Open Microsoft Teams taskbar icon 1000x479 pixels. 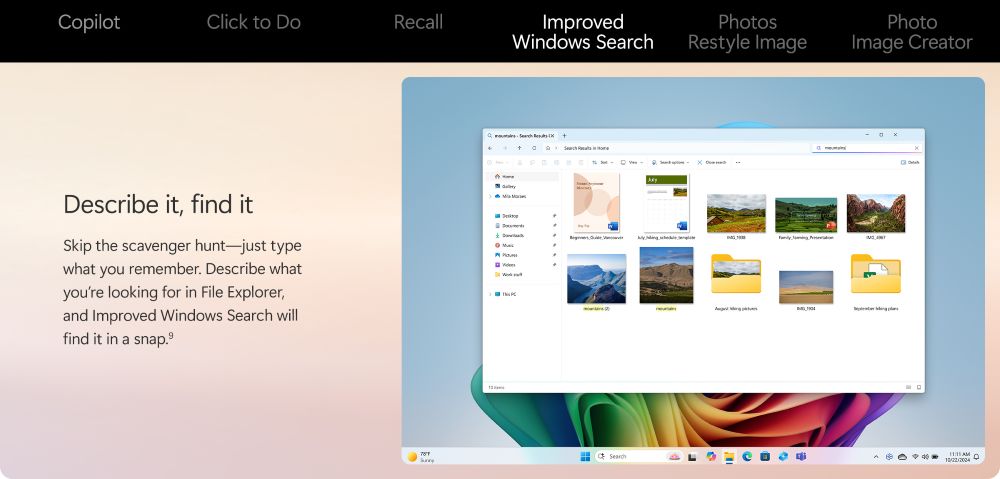pos(800,456)
